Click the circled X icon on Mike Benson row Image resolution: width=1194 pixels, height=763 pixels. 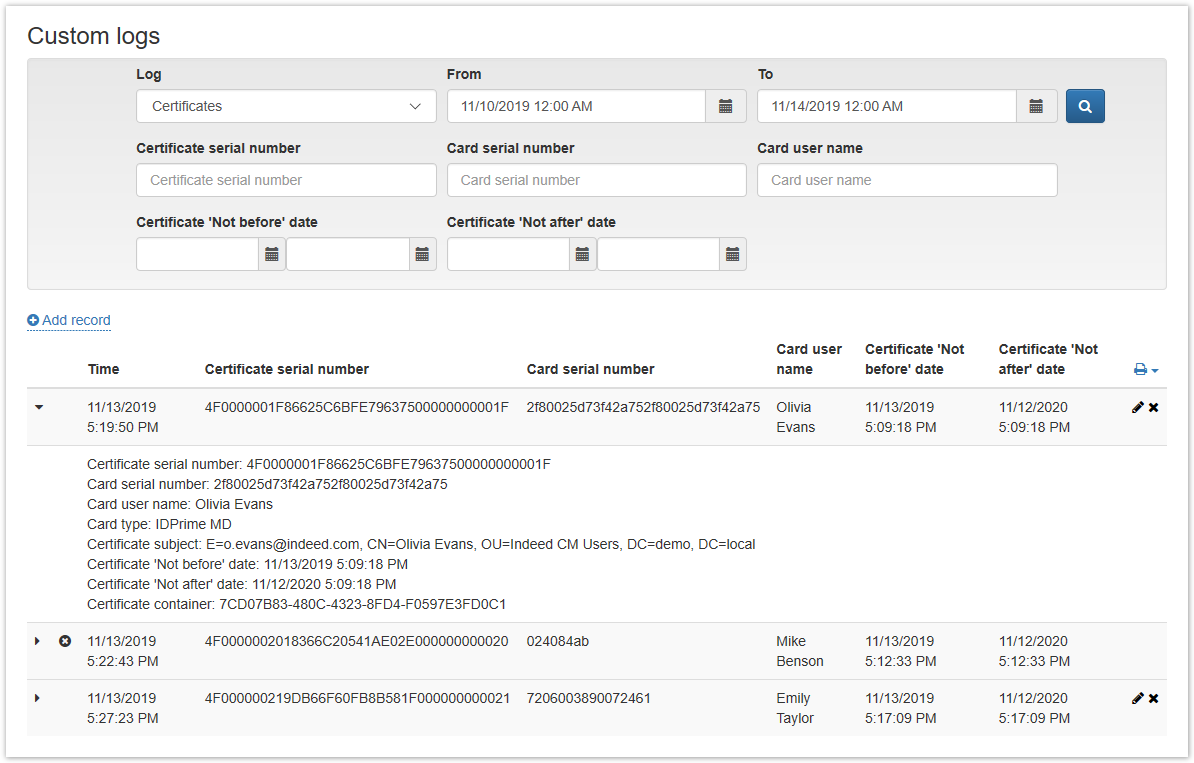[x=65, y=641]
